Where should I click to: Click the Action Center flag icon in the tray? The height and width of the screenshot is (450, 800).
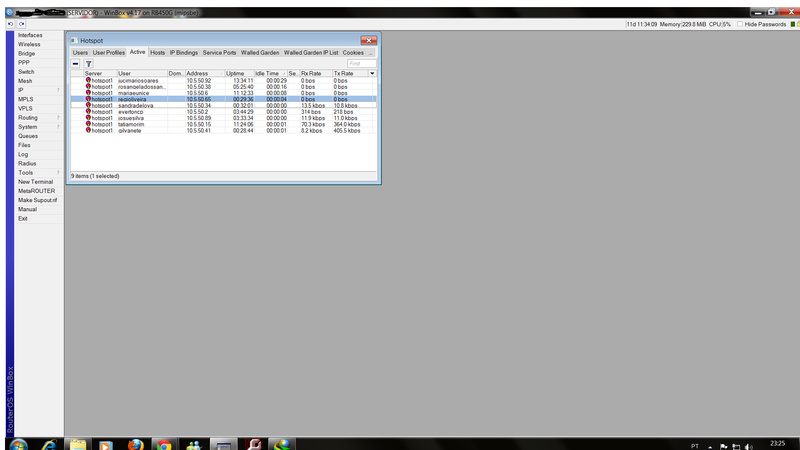pos(723,446)
